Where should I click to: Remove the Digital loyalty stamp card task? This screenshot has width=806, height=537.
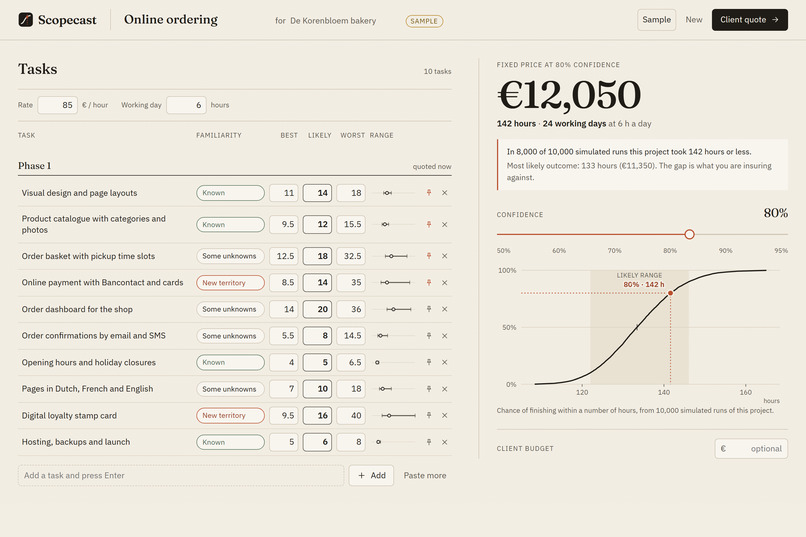pyautogui.click(x=445, y=415)
